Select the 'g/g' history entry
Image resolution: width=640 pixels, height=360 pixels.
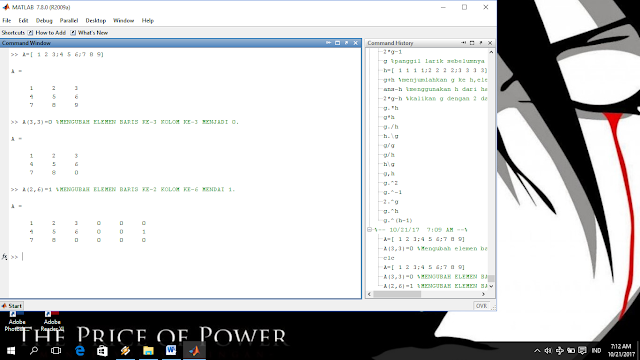click(x=389, y=146)
